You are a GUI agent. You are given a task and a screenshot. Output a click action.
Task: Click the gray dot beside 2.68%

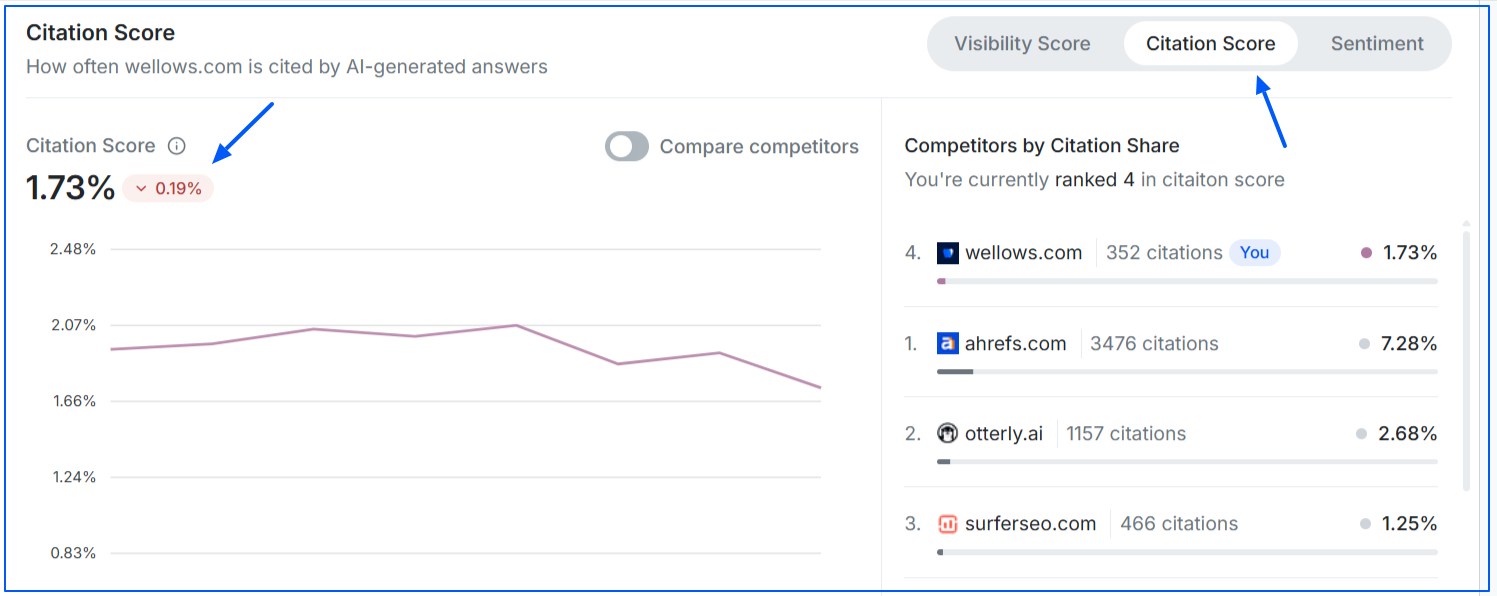tap(1361, 434)
